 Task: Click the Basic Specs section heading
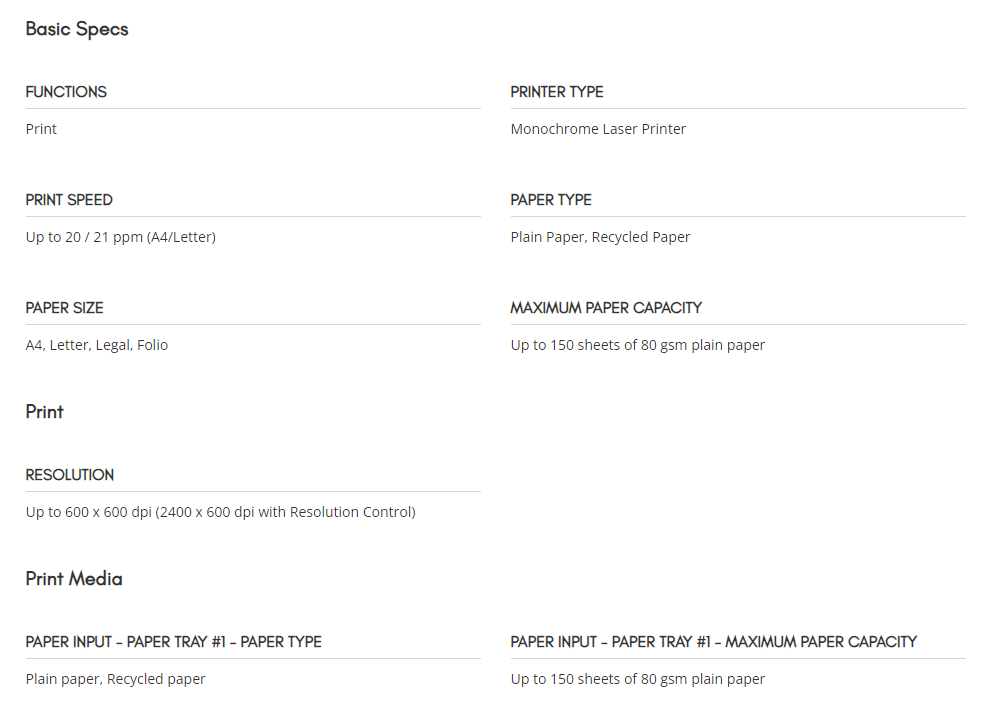77,29
